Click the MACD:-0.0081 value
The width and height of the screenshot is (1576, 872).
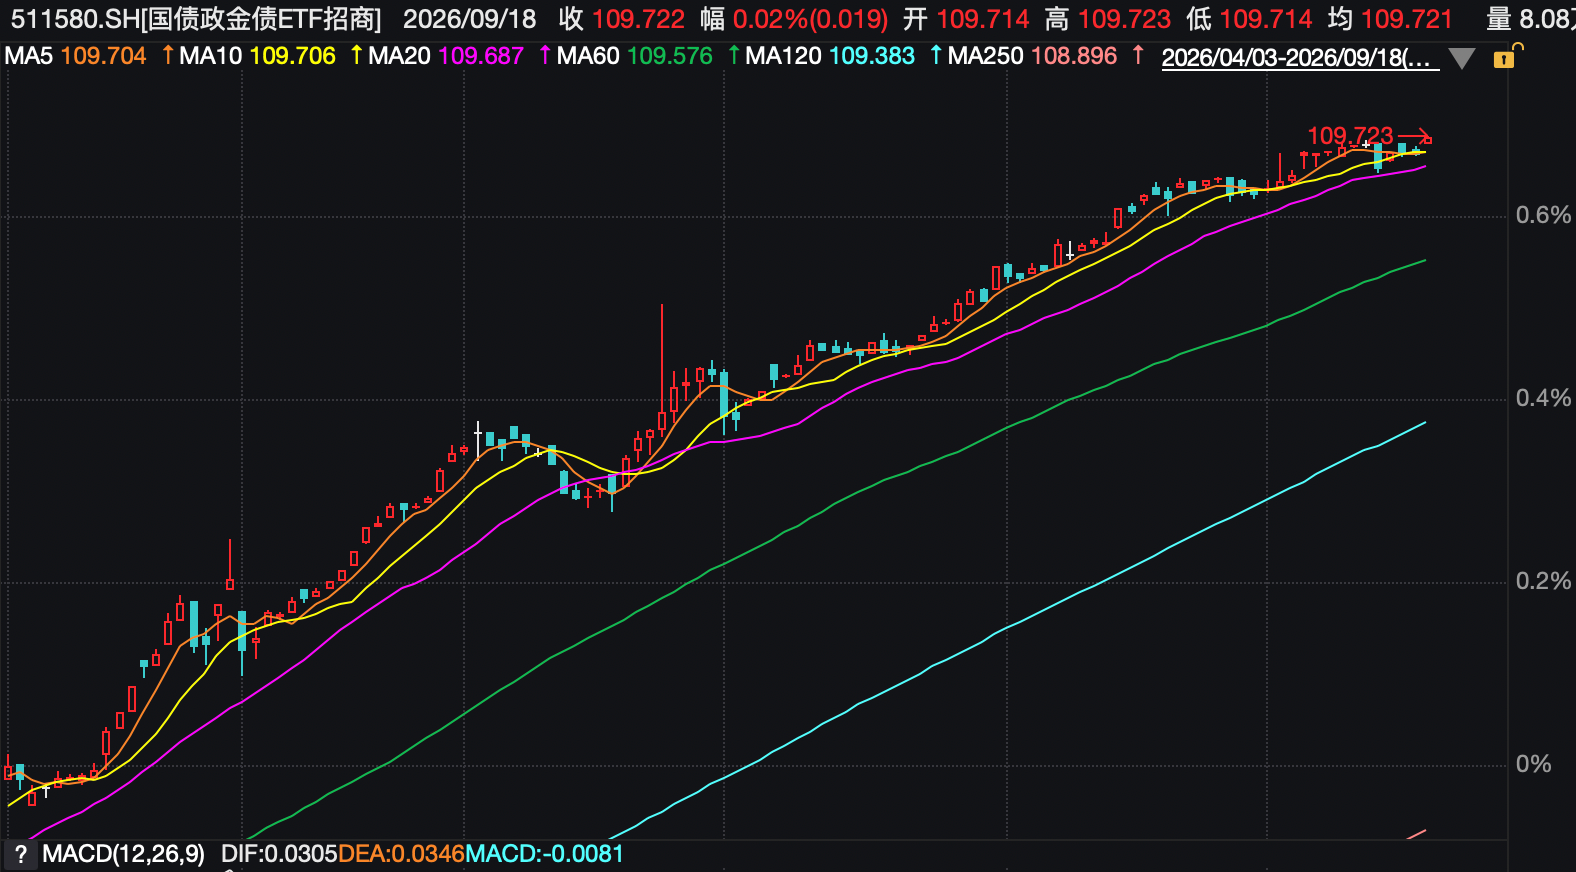point(544,854)
